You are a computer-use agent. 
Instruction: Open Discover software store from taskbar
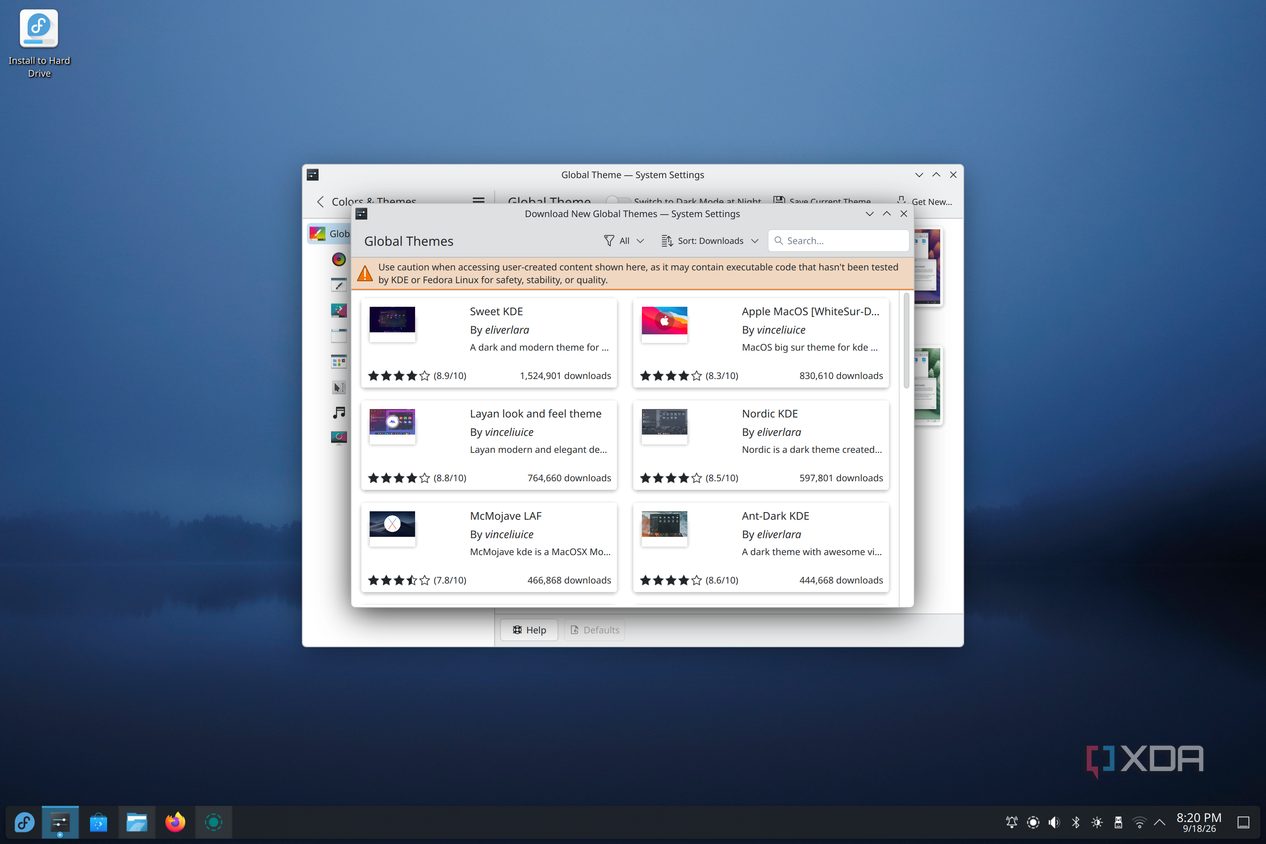98,822
